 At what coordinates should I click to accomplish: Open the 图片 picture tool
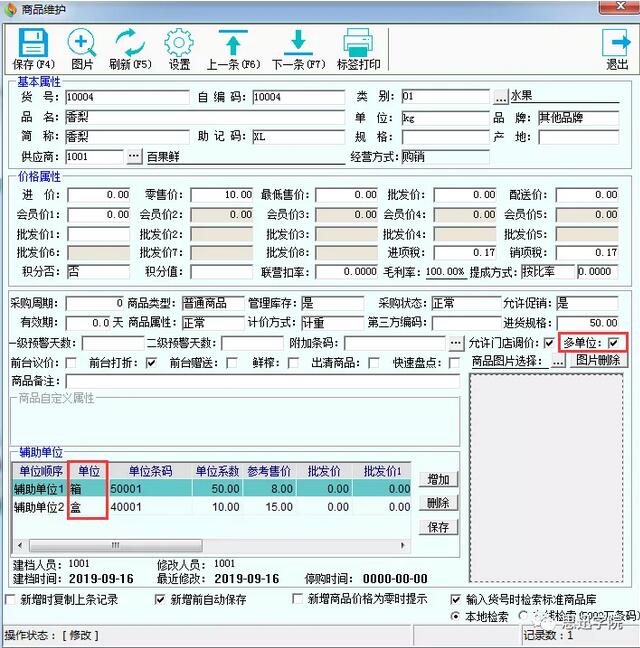(82, 44)
